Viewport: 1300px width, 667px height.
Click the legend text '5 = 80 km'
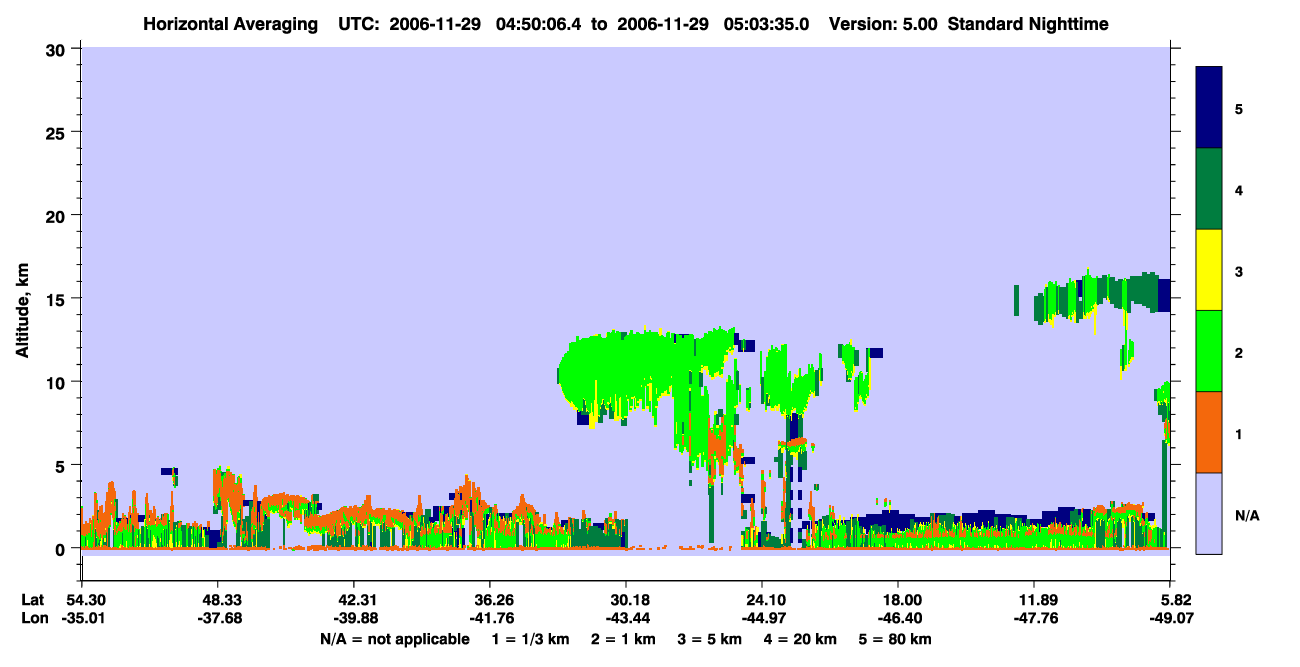[x=897, y=639]
